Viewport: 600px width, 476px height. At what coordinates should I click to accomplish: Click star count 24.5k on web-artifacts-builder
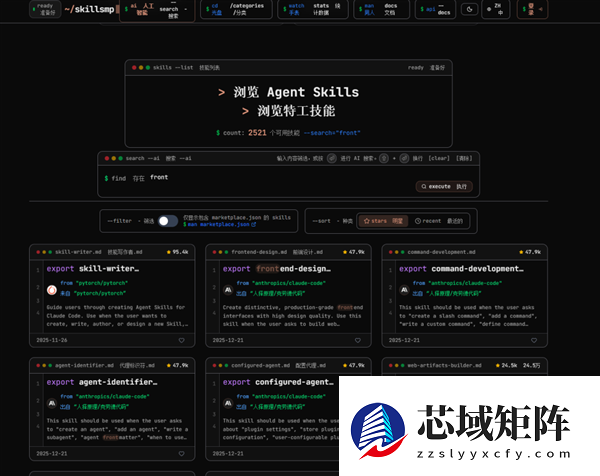coord(507,365)
